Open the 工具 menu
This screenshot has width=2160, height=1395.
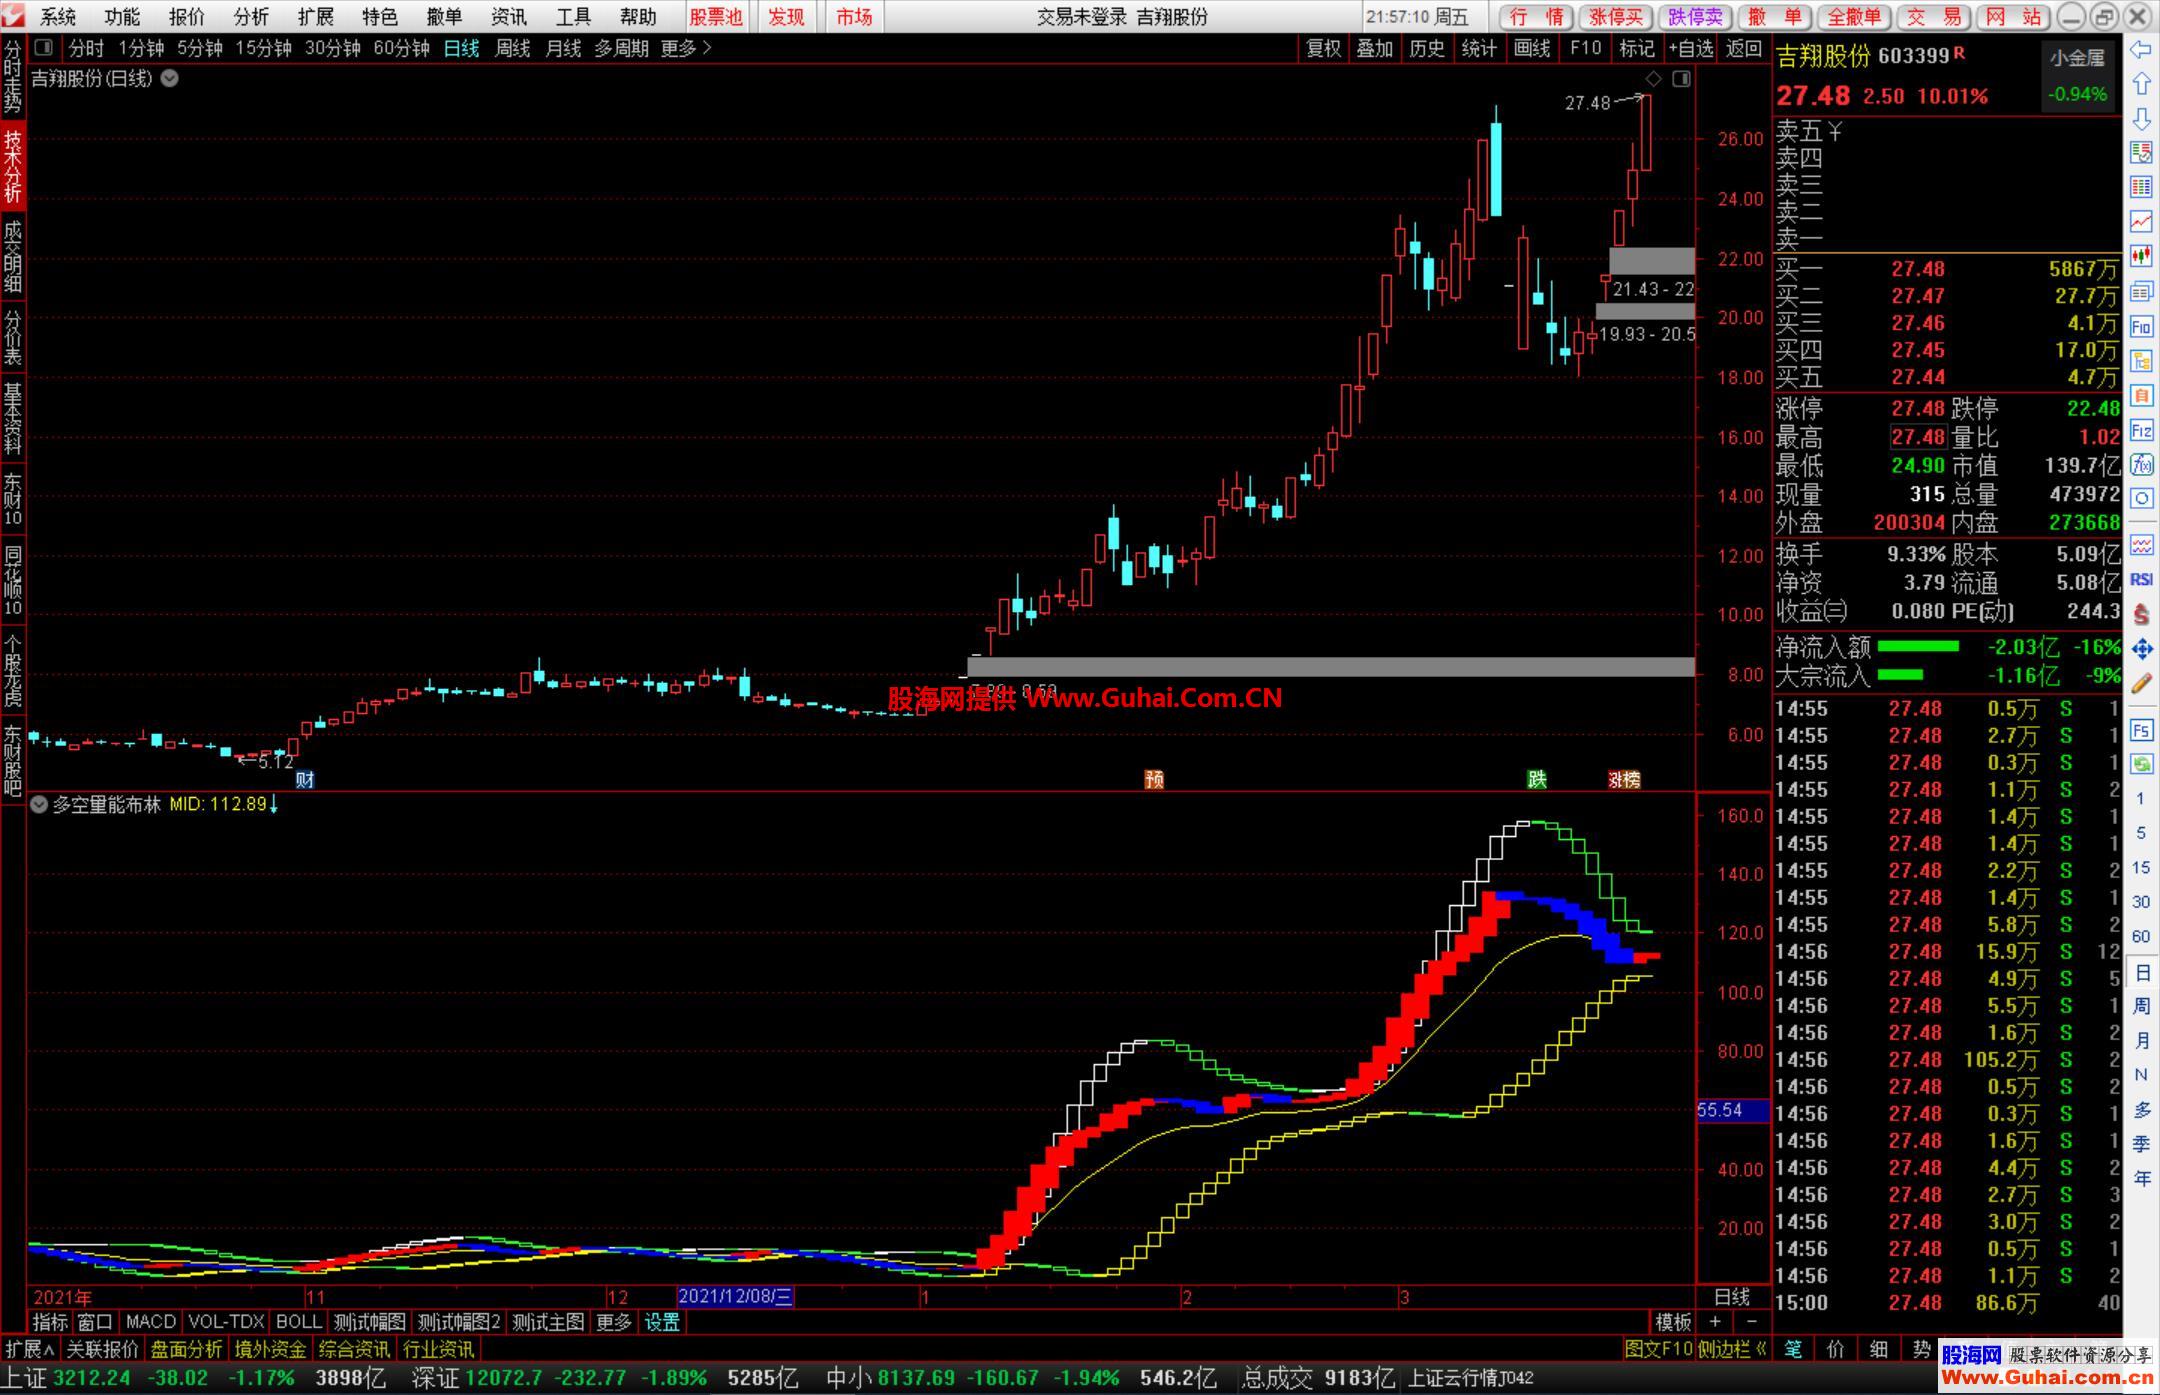click(x=573, y=17)
